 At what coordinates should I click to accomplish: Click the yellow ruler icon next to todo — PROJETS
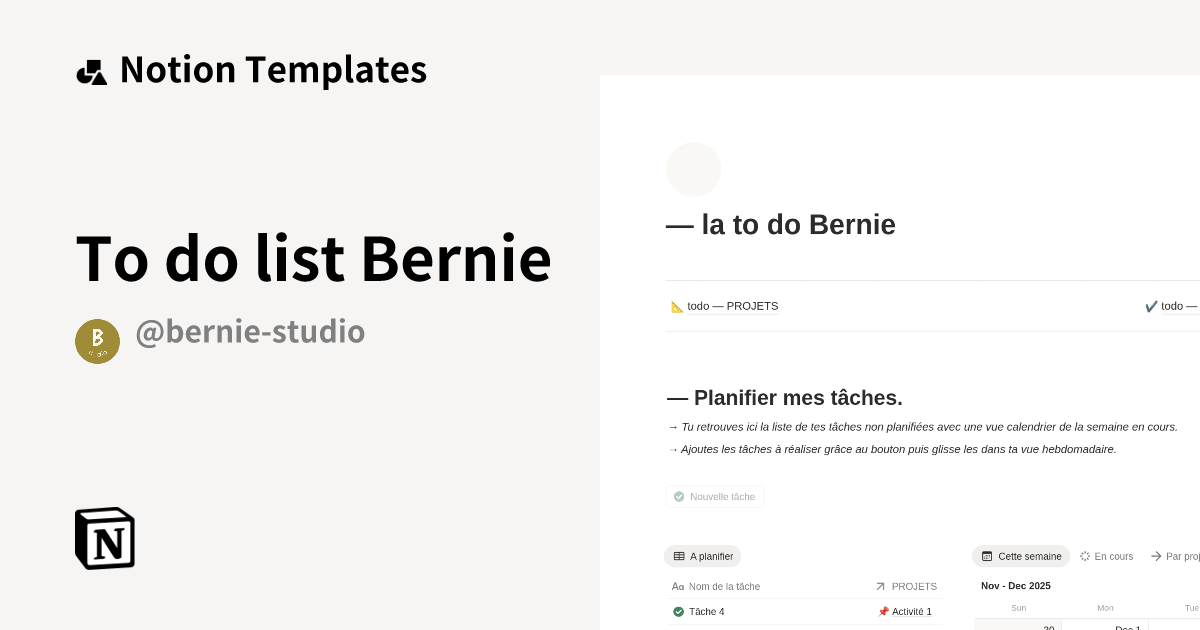click(676, 306)
